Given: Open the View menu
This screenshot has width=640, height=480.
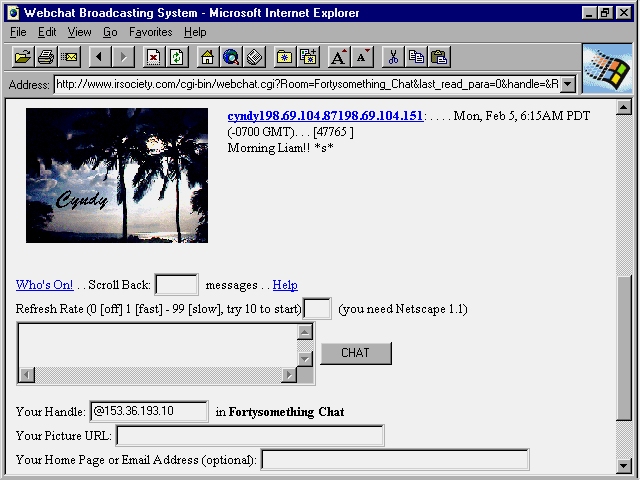Looking at the screenshot, I should [x=79, y=32].
